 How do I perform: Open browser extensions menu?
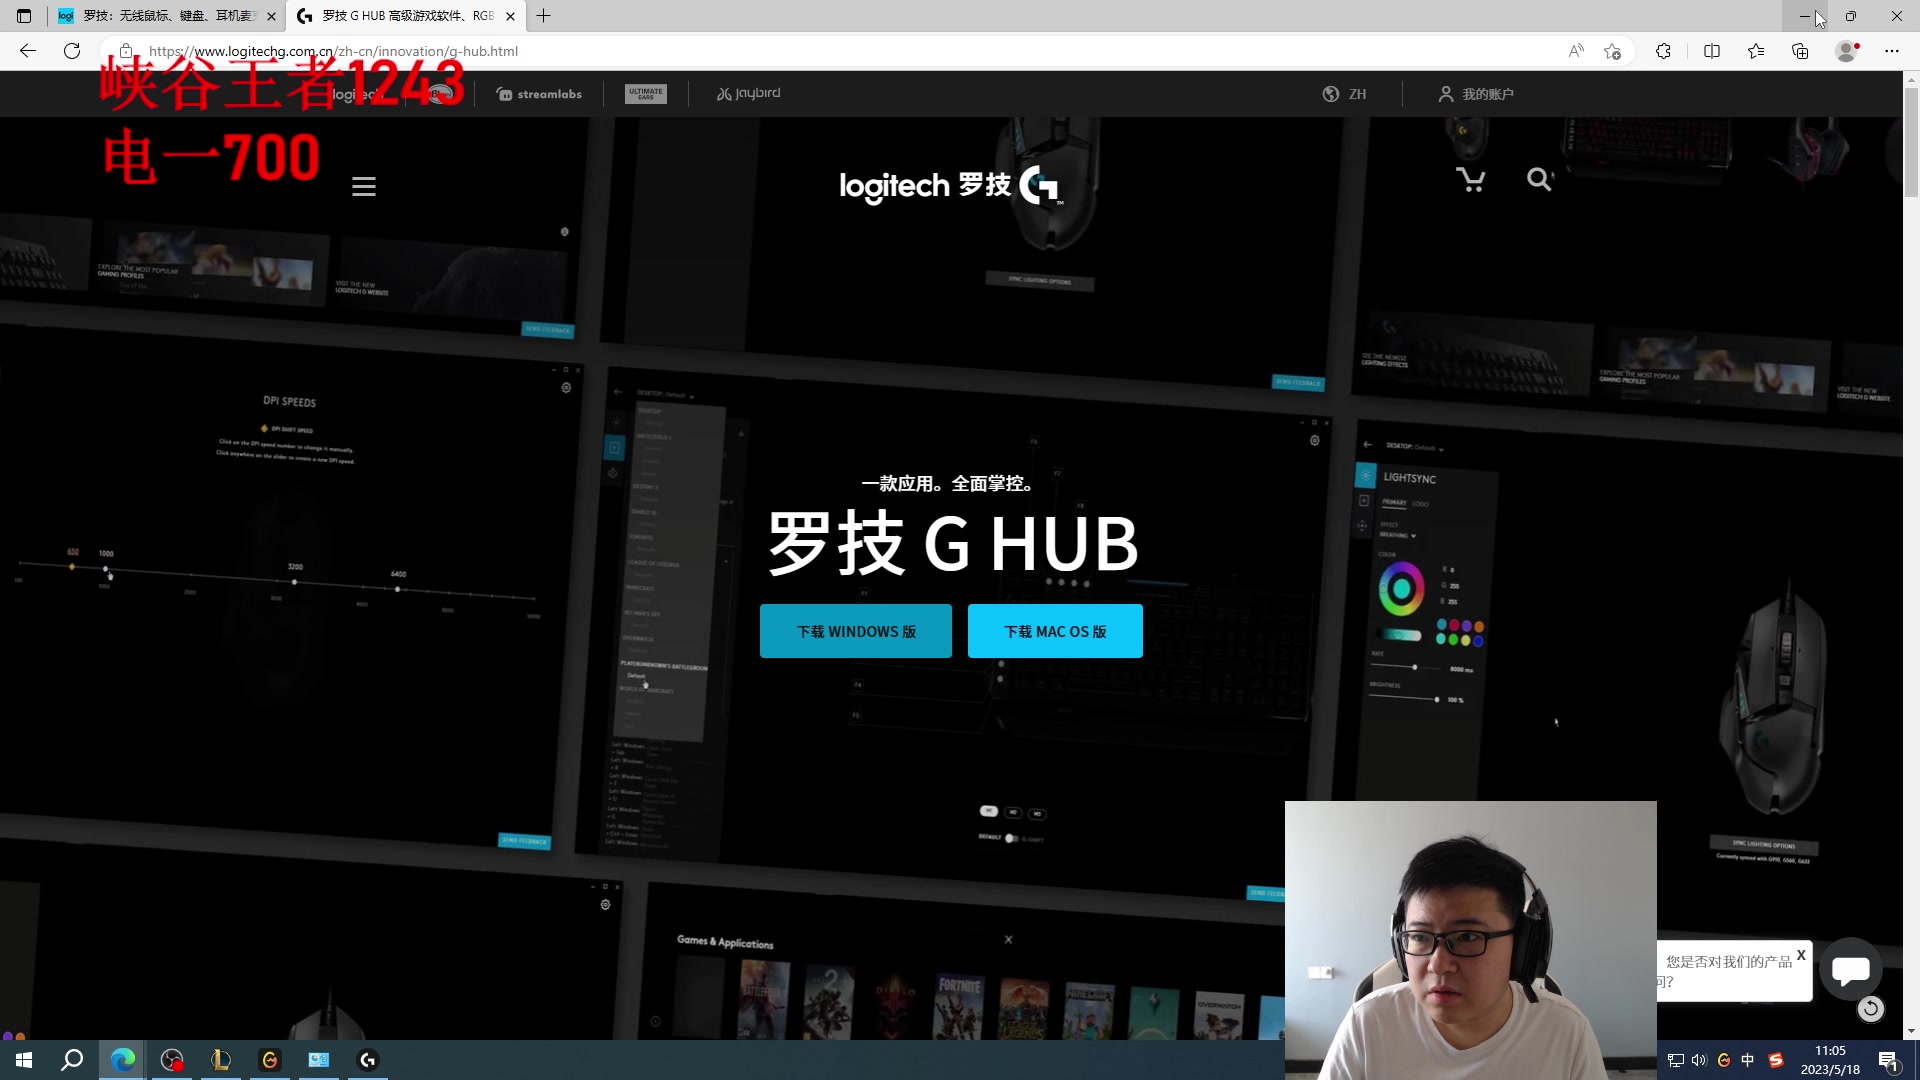click(1663, 51)
